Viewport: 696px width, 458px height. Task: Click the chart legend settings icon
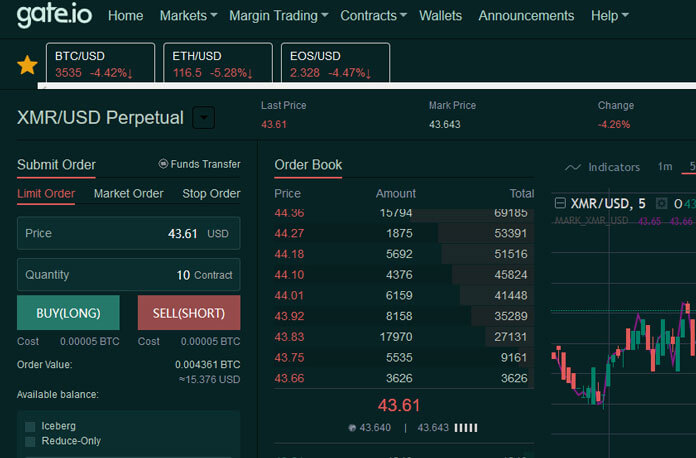[x=661, y=203]
